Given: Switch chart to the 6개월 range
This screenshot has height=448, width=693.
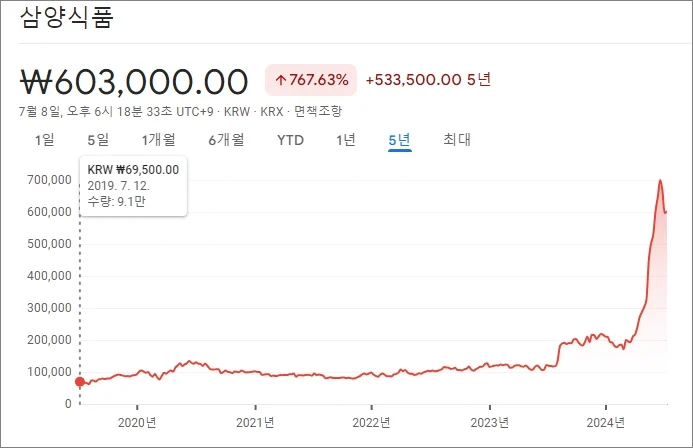Looking at the screenshot, I should (226, 140).
